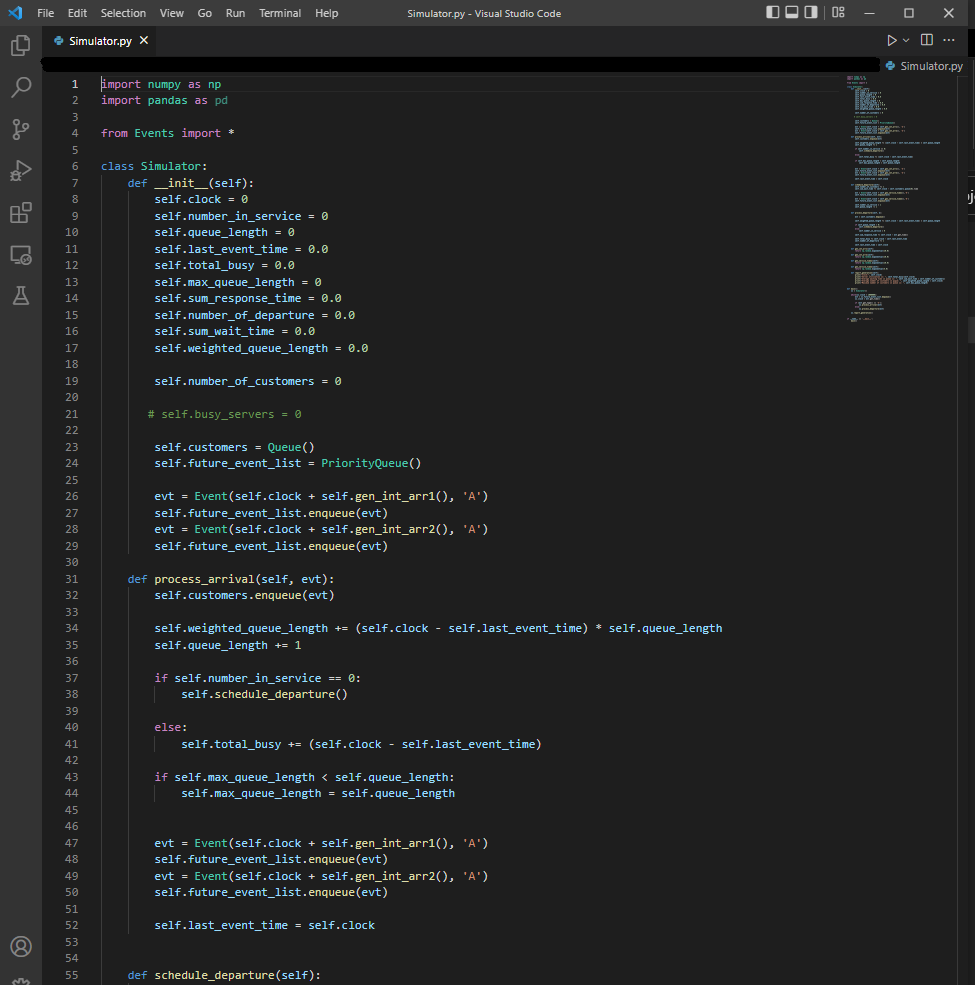
Task: Split the editor to the right
Action: click(x=926, y=40)
